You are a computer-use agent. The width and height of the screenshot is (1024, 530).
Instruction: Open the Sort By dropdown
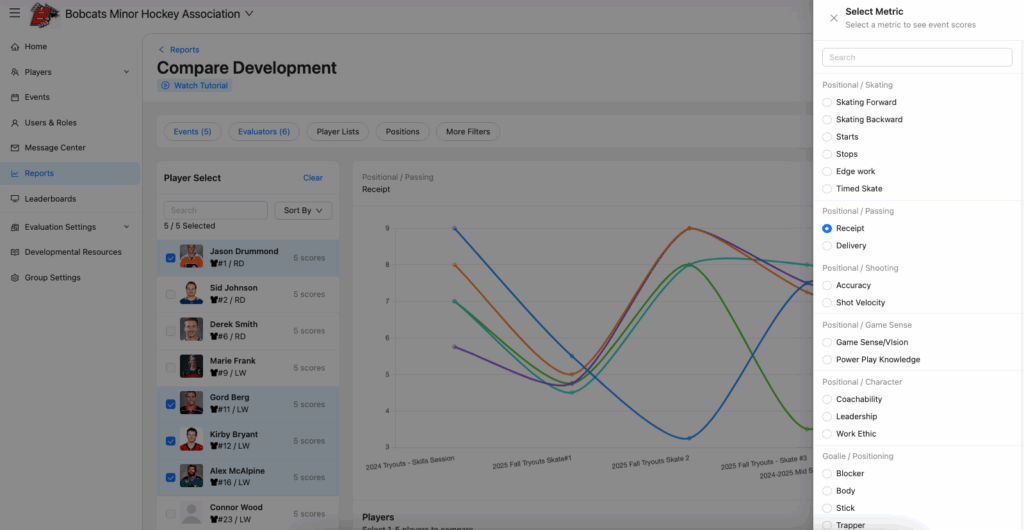coord(303,211)
